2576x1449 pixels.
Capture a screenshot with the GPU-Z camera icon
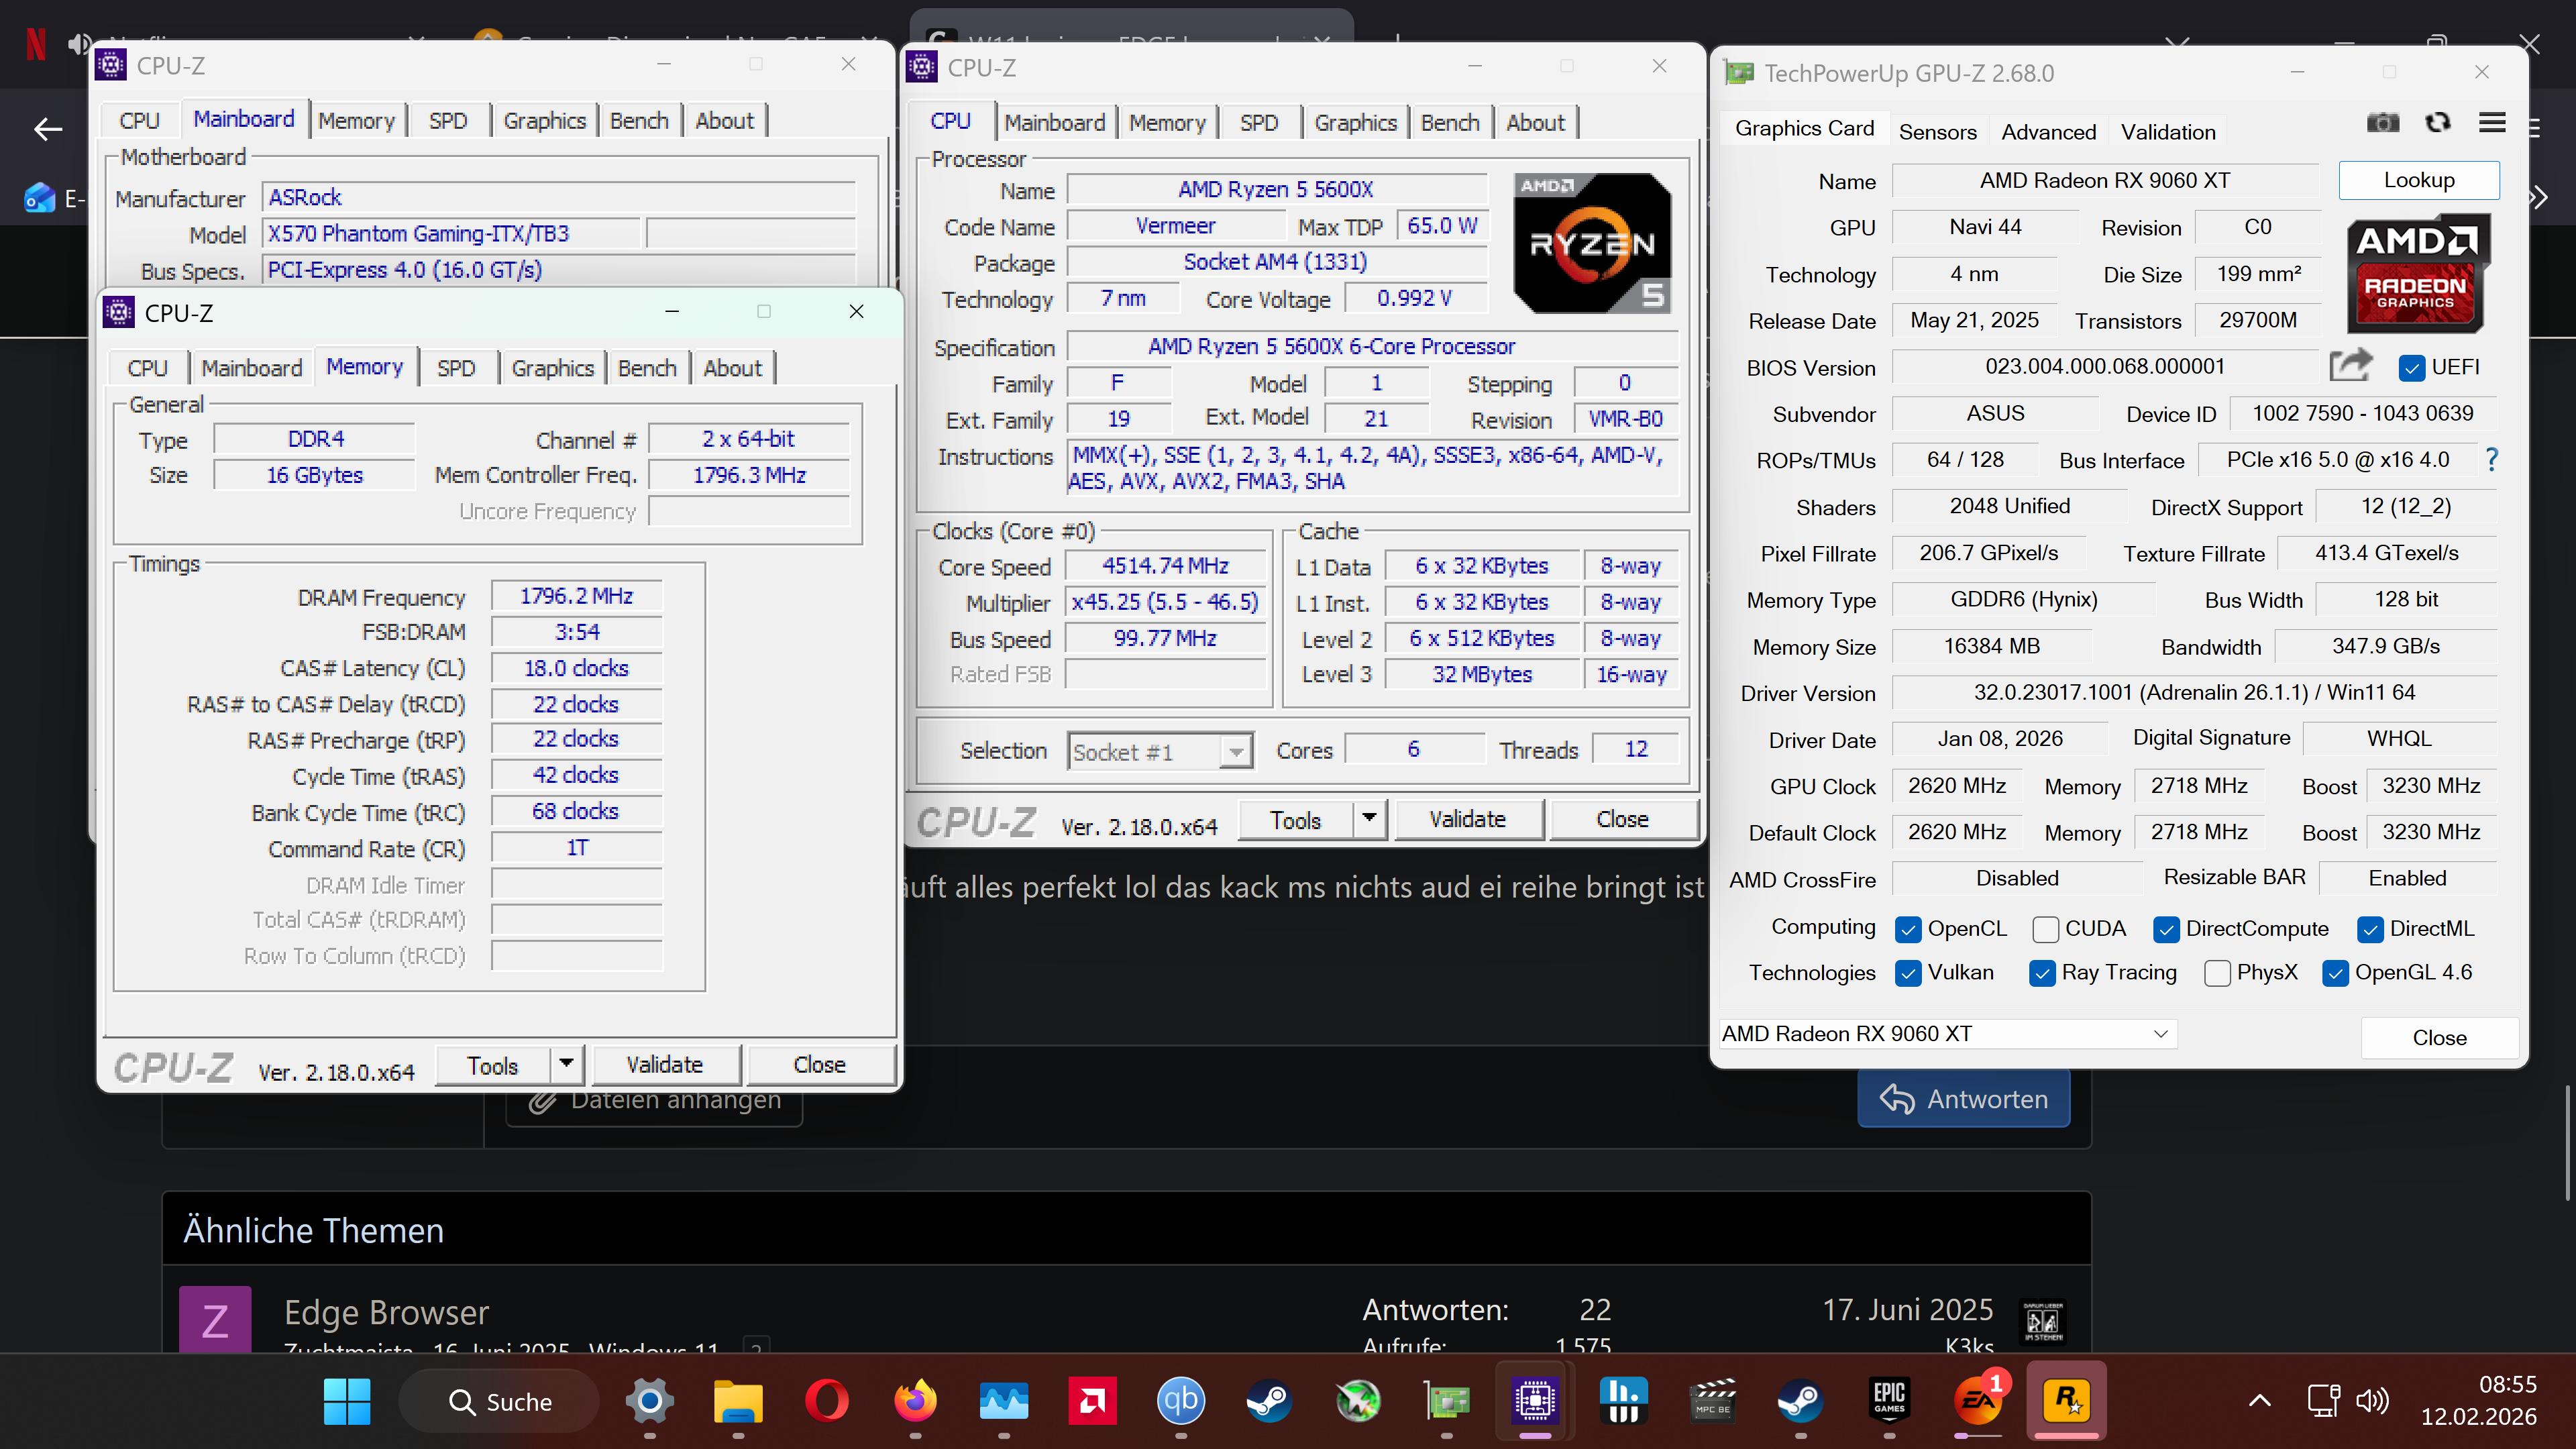point(2383,122)
